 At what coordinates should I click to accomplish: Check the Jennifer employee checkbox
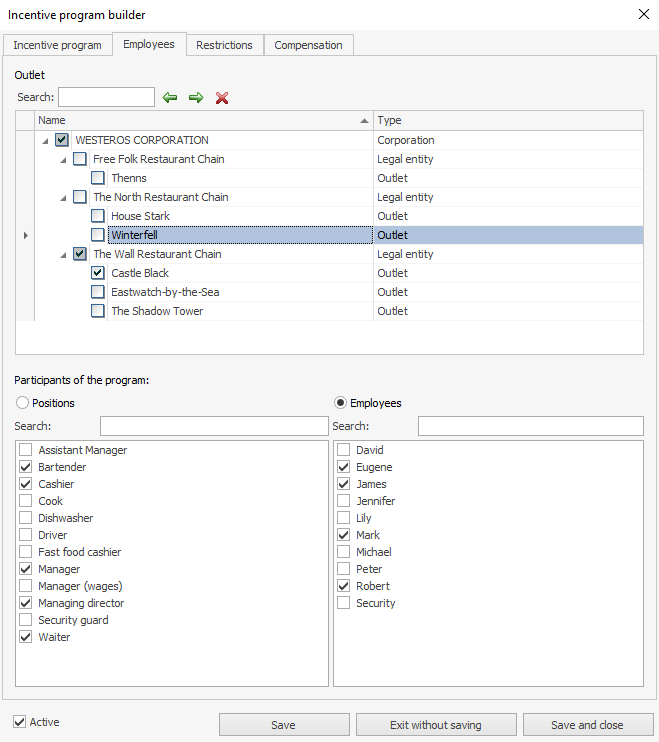344,501
